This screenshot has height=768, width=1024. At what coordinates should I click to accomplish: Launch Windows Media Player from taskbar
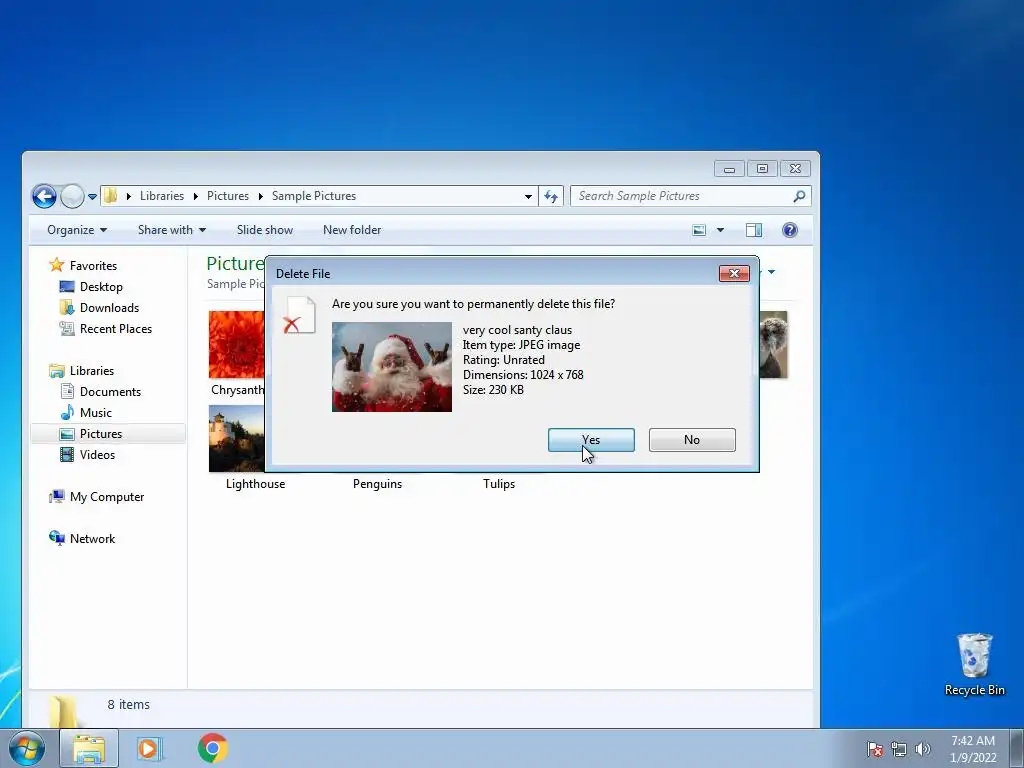pos(150,749)
